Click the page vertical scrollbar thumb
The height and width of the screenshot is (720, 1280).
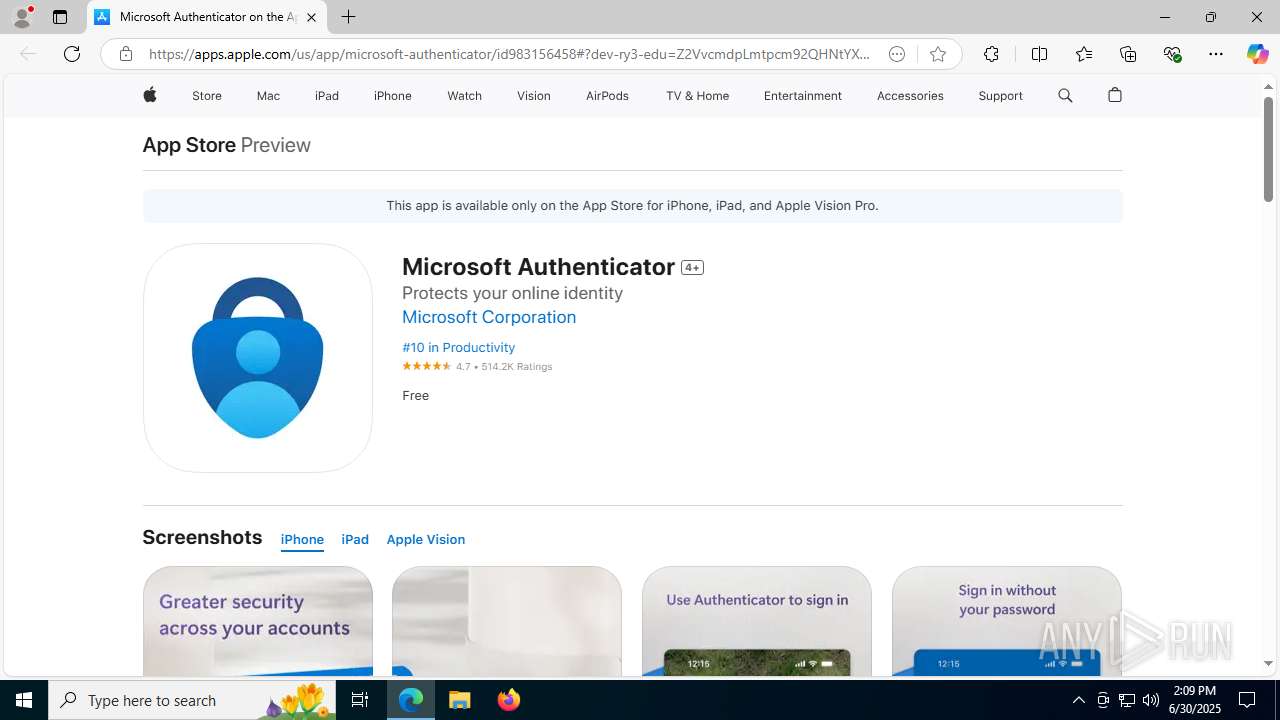coord(1268,148)
